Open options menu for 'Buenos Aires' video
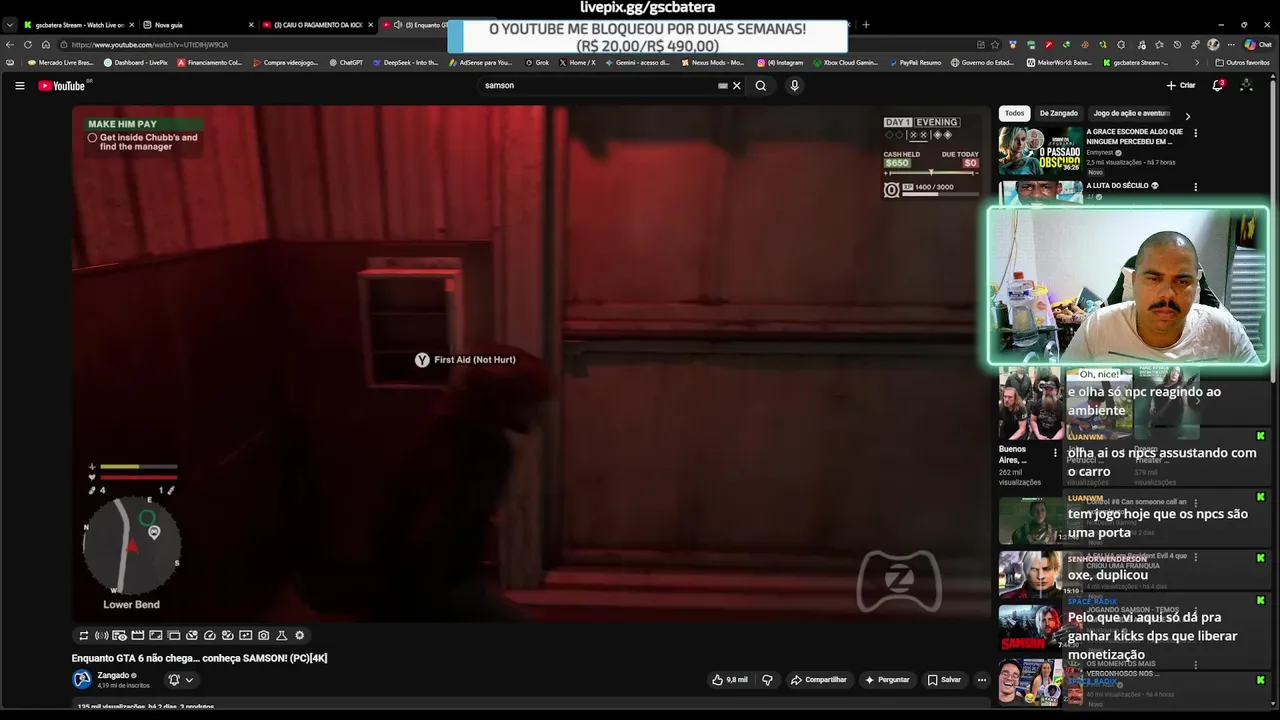This screenshot has width=1280, height=720. [x=1054, y=453]
